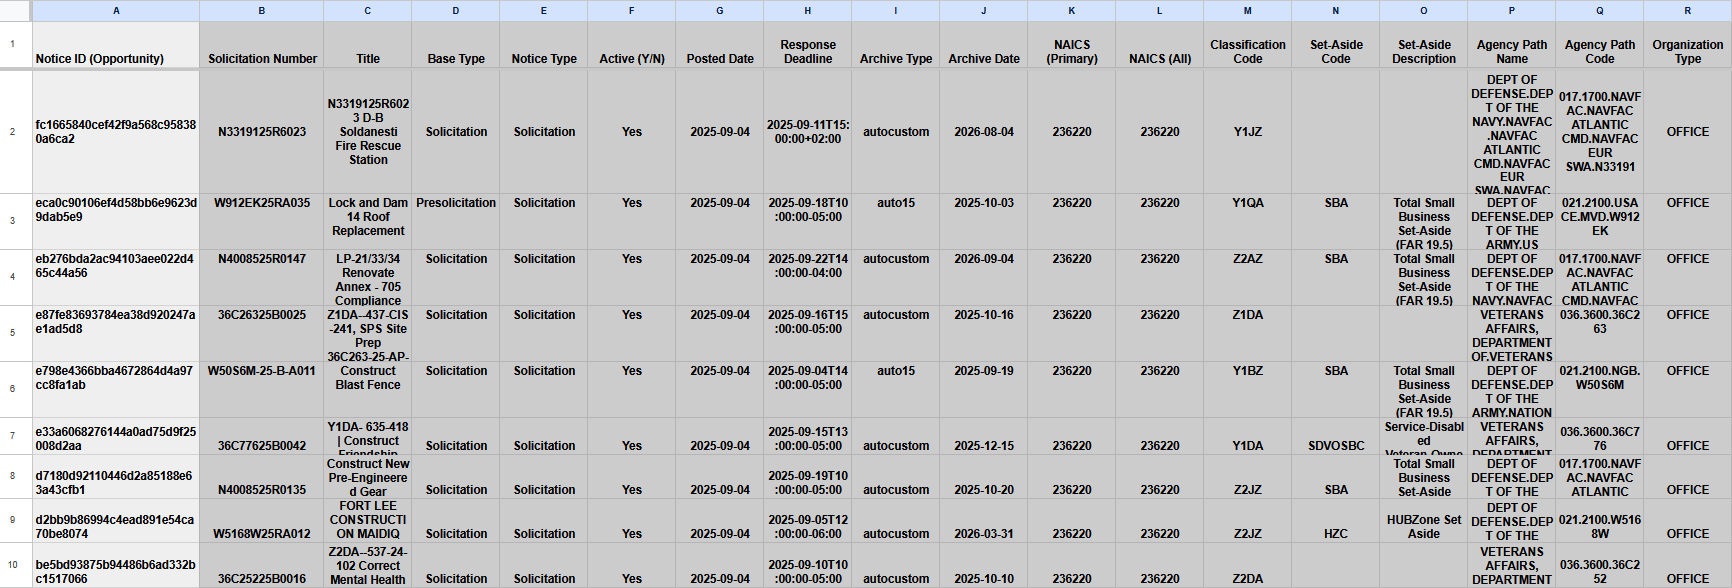Click the select-all corner box

[x=14, y=11]
